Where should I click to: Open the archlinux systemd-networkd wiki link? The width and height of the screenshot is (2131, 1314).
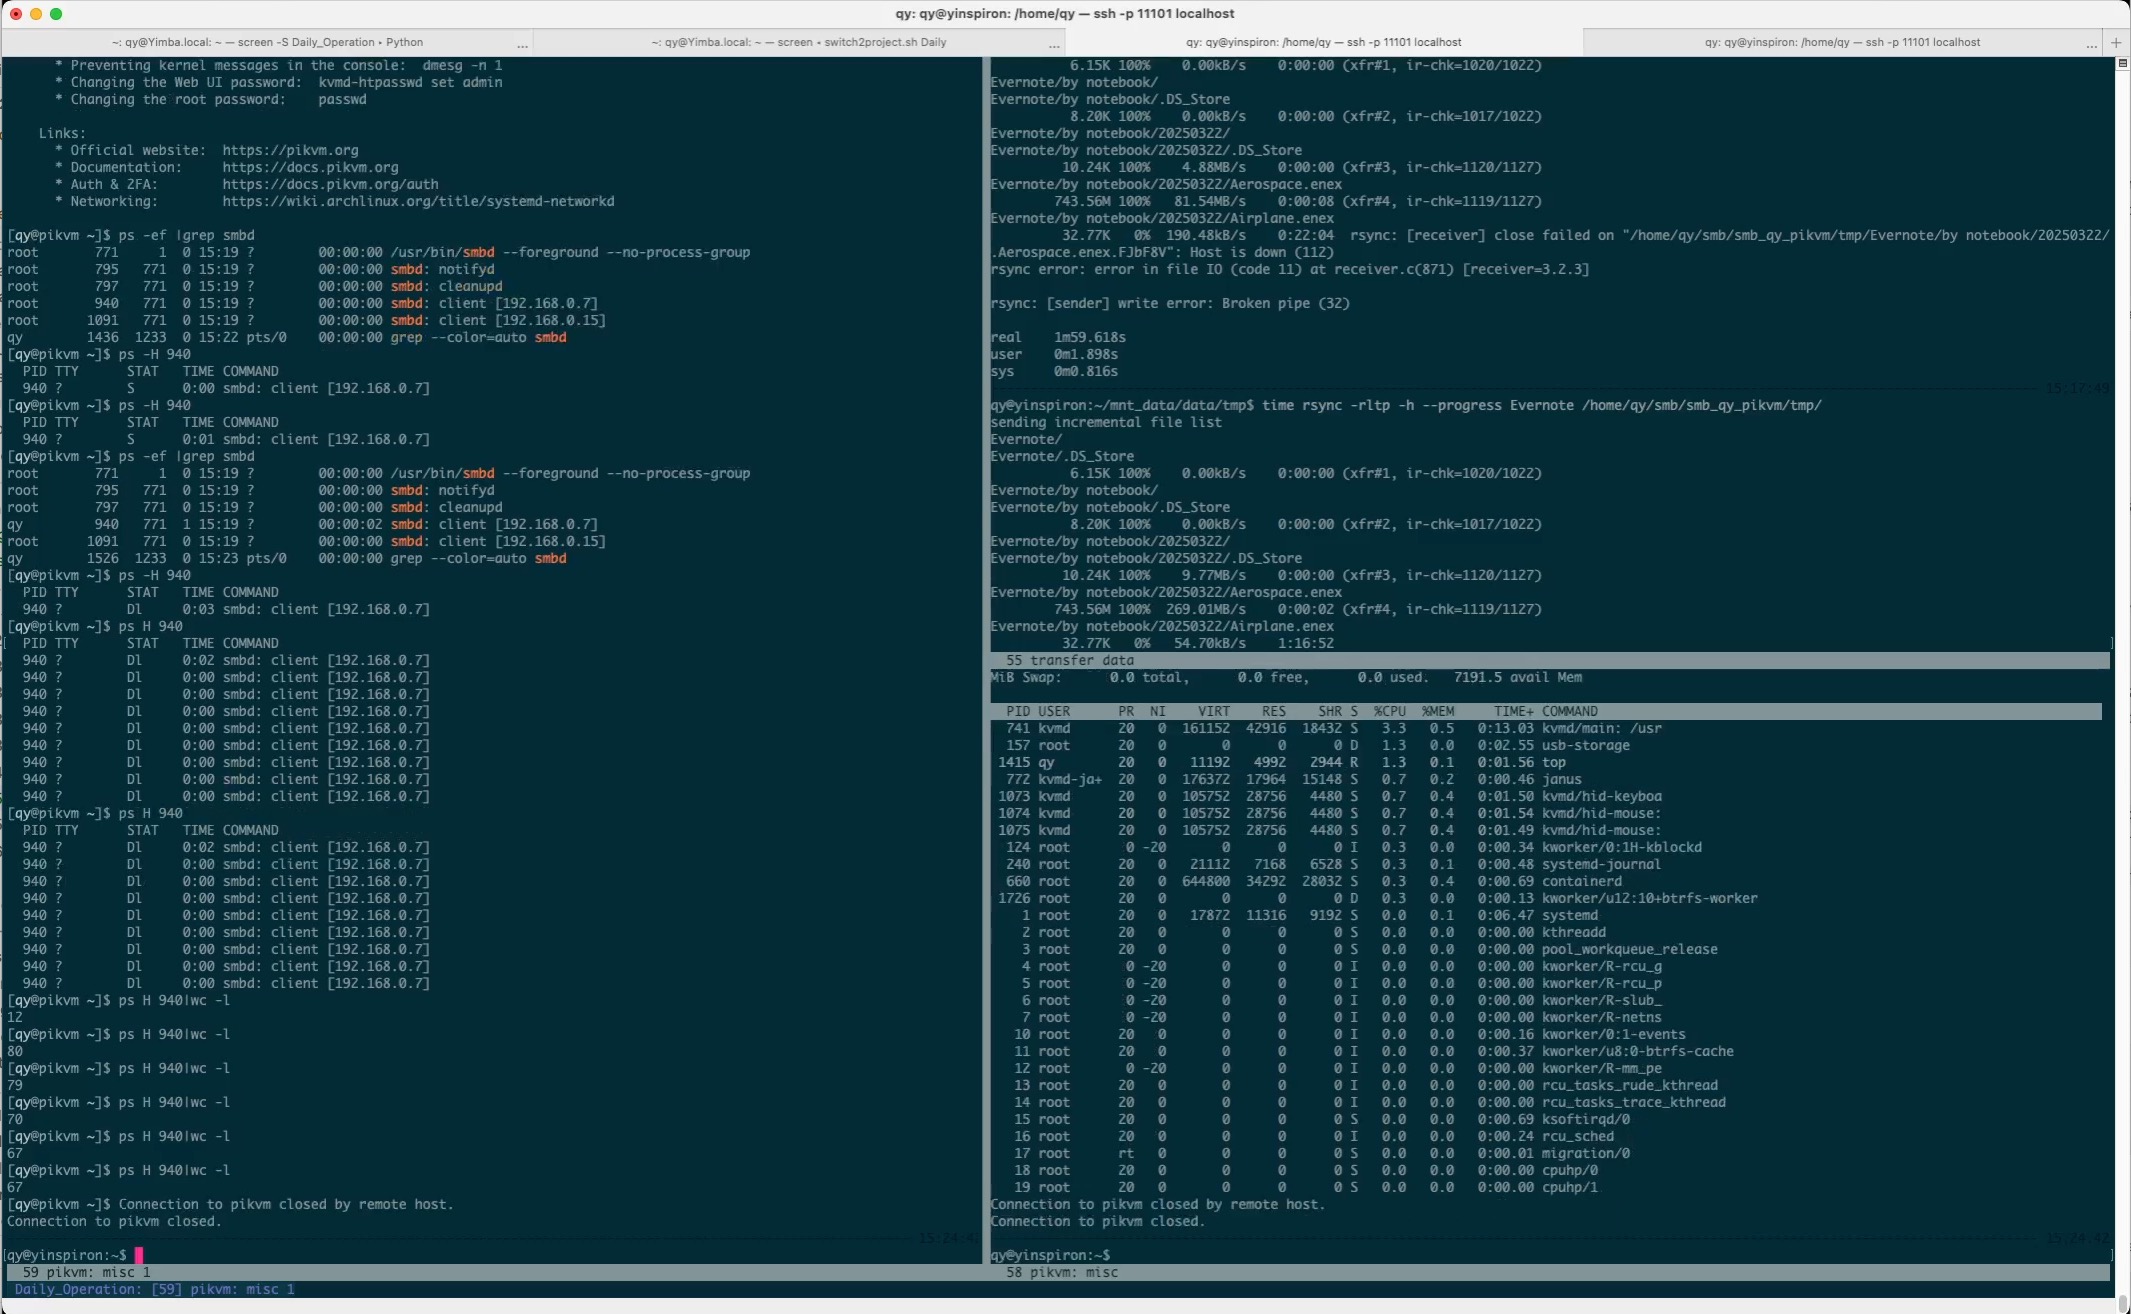tap(418, 201)
